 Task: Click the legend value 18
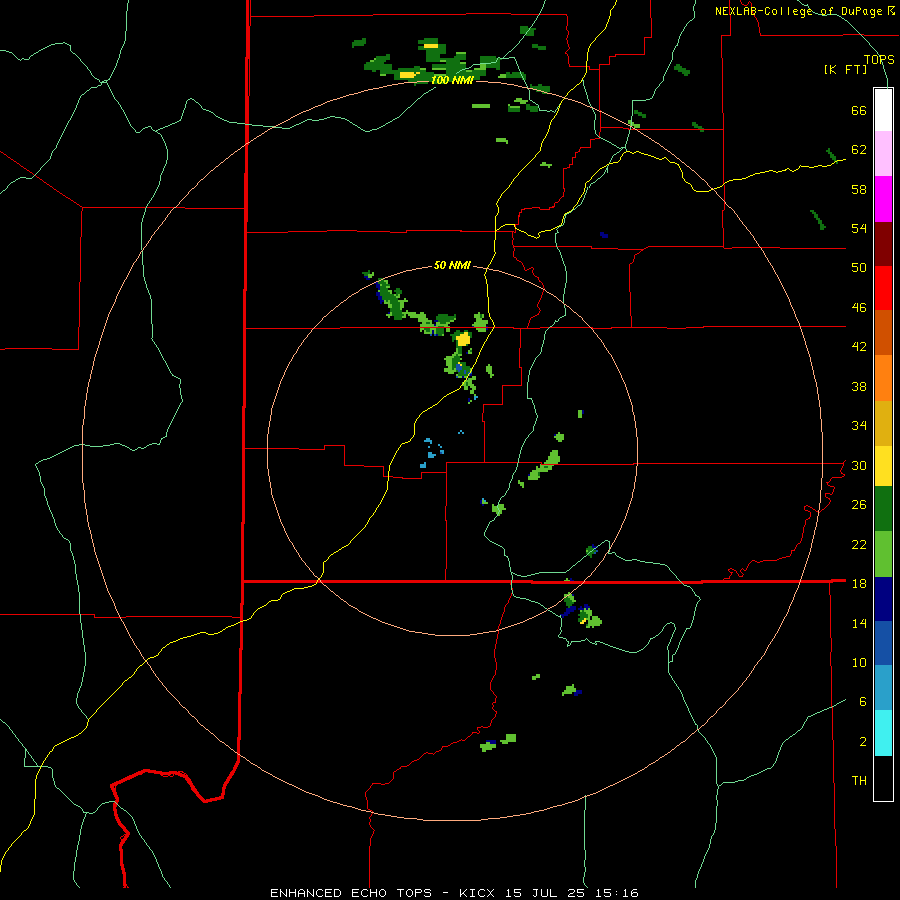pyautogui.click(x=859, y=583)
